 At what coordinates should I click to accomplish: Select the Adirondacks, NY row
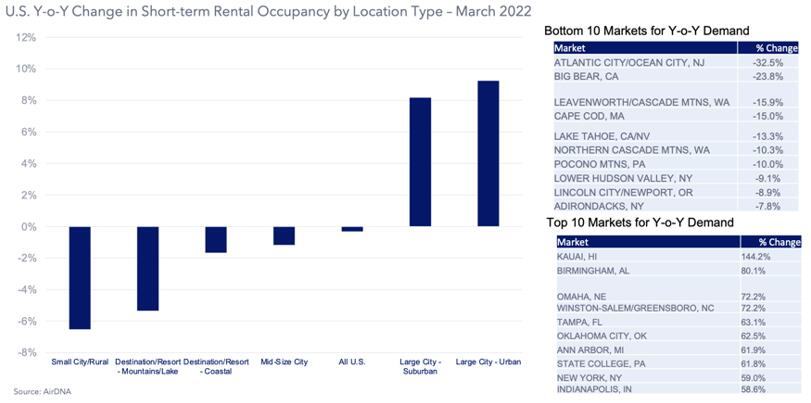[673, 205]
